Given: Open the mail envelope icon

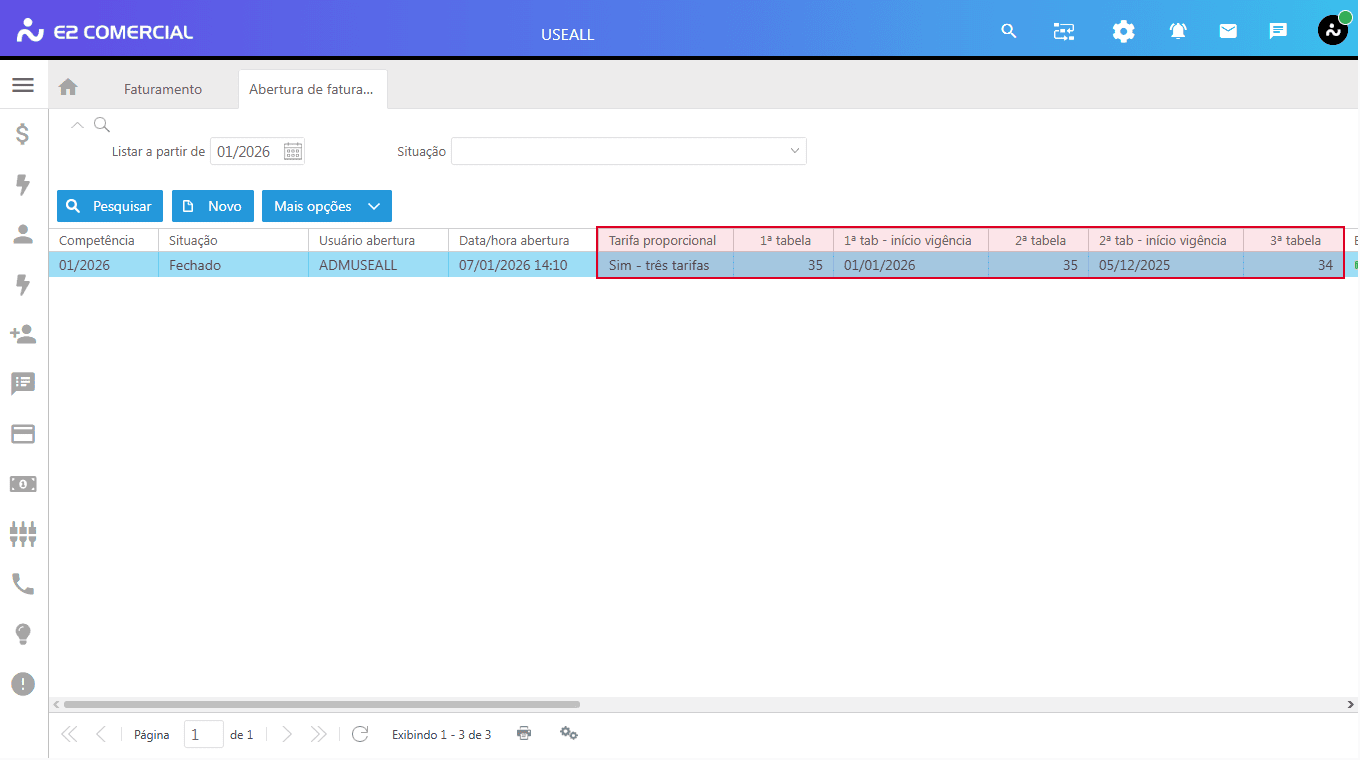Looking at the screenshot, I should (1228, 31).
